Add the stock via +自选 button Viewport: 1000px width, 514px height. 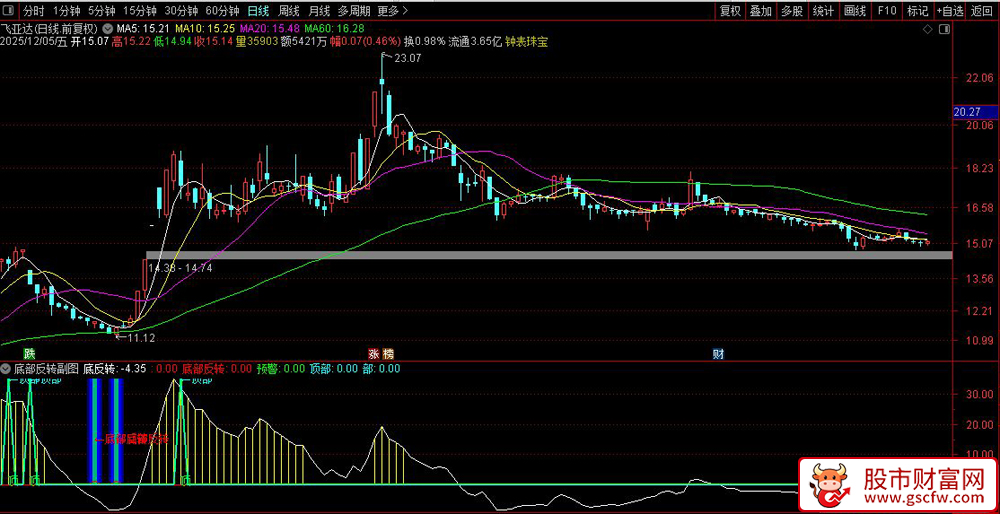point(950,11)
